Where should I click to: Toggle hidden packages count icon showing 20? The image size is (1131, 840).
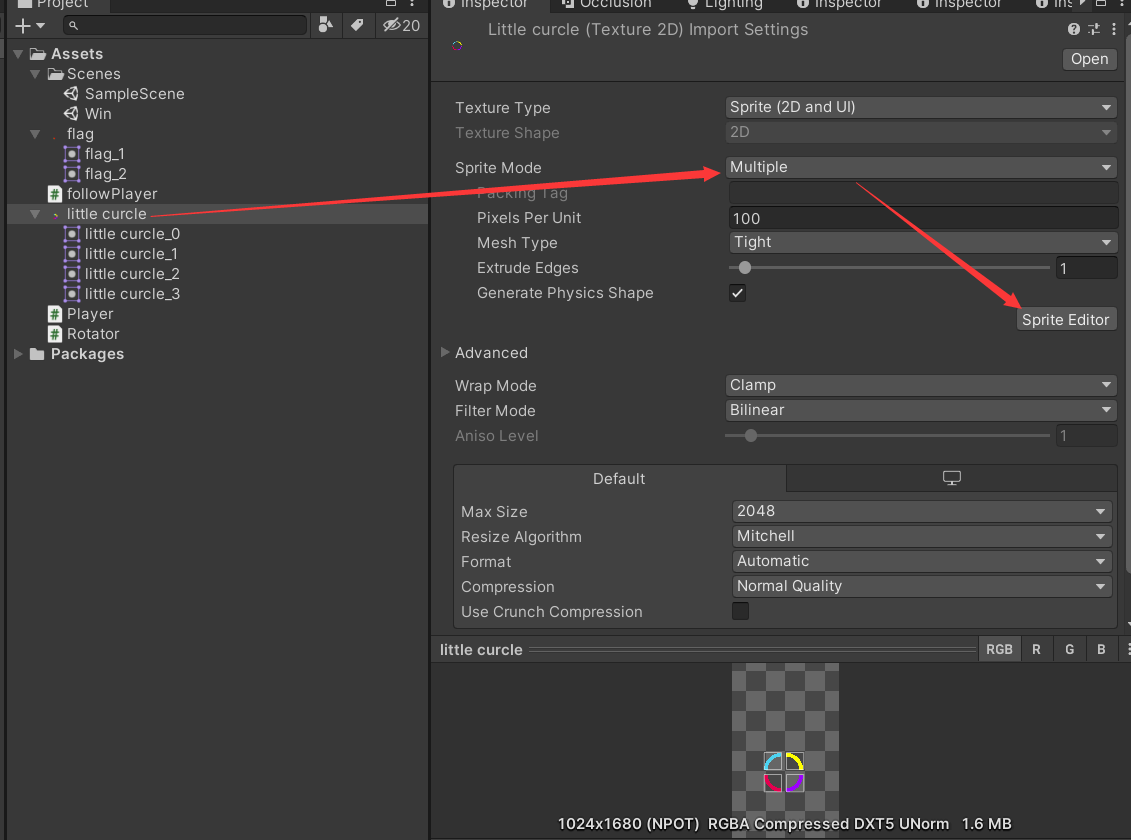[401, 25]
